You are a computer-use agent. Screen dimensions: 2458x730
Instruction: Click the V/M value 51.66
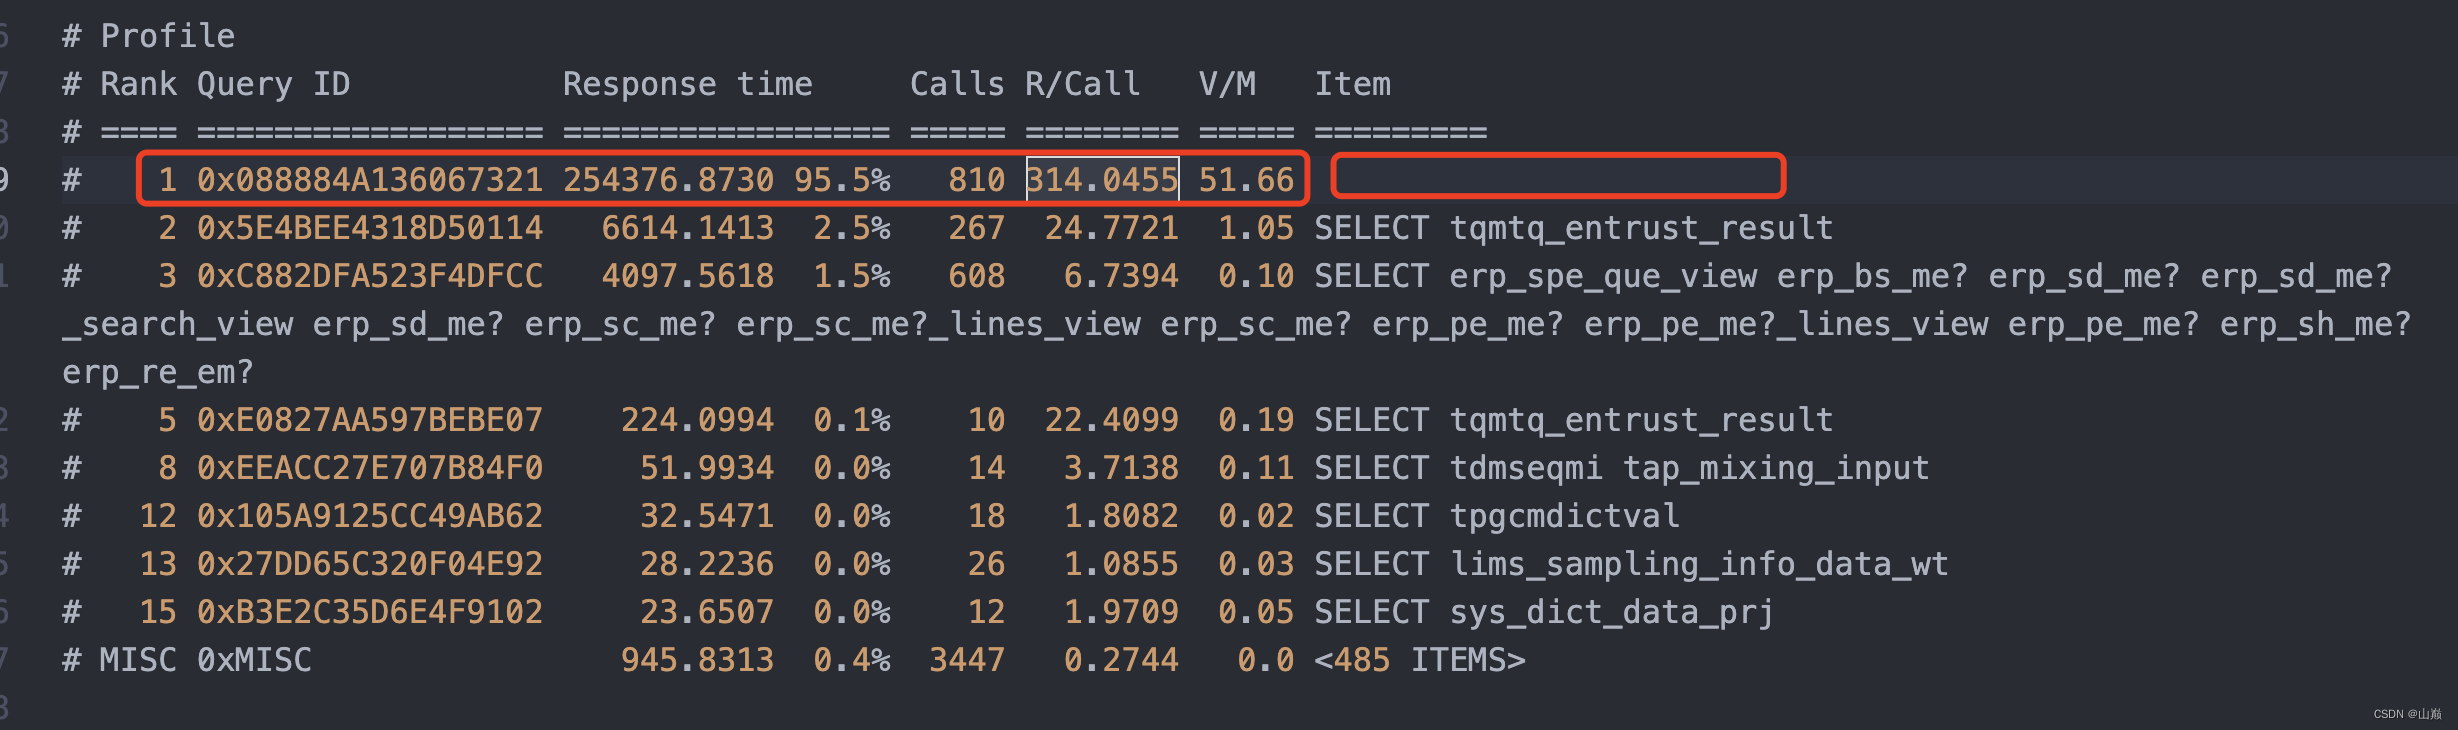point(1246,180)
